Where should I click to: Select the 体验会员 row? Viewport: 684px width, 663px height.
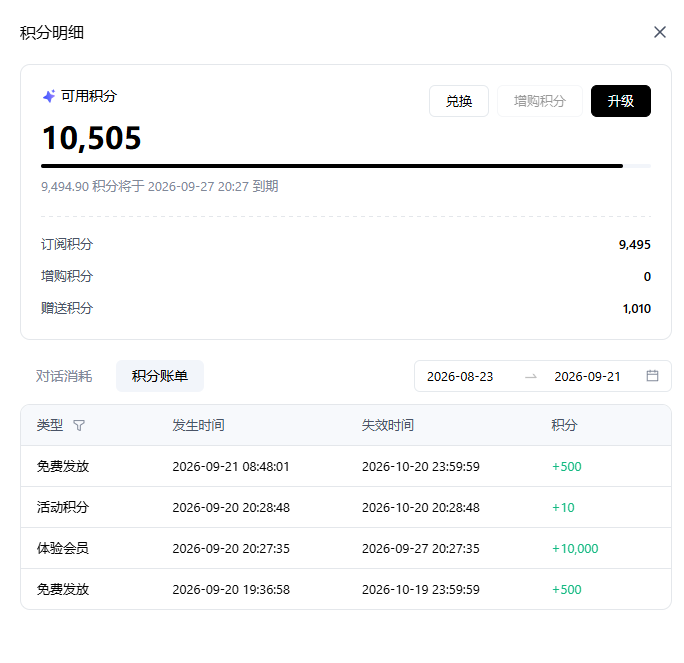[345, 548]
